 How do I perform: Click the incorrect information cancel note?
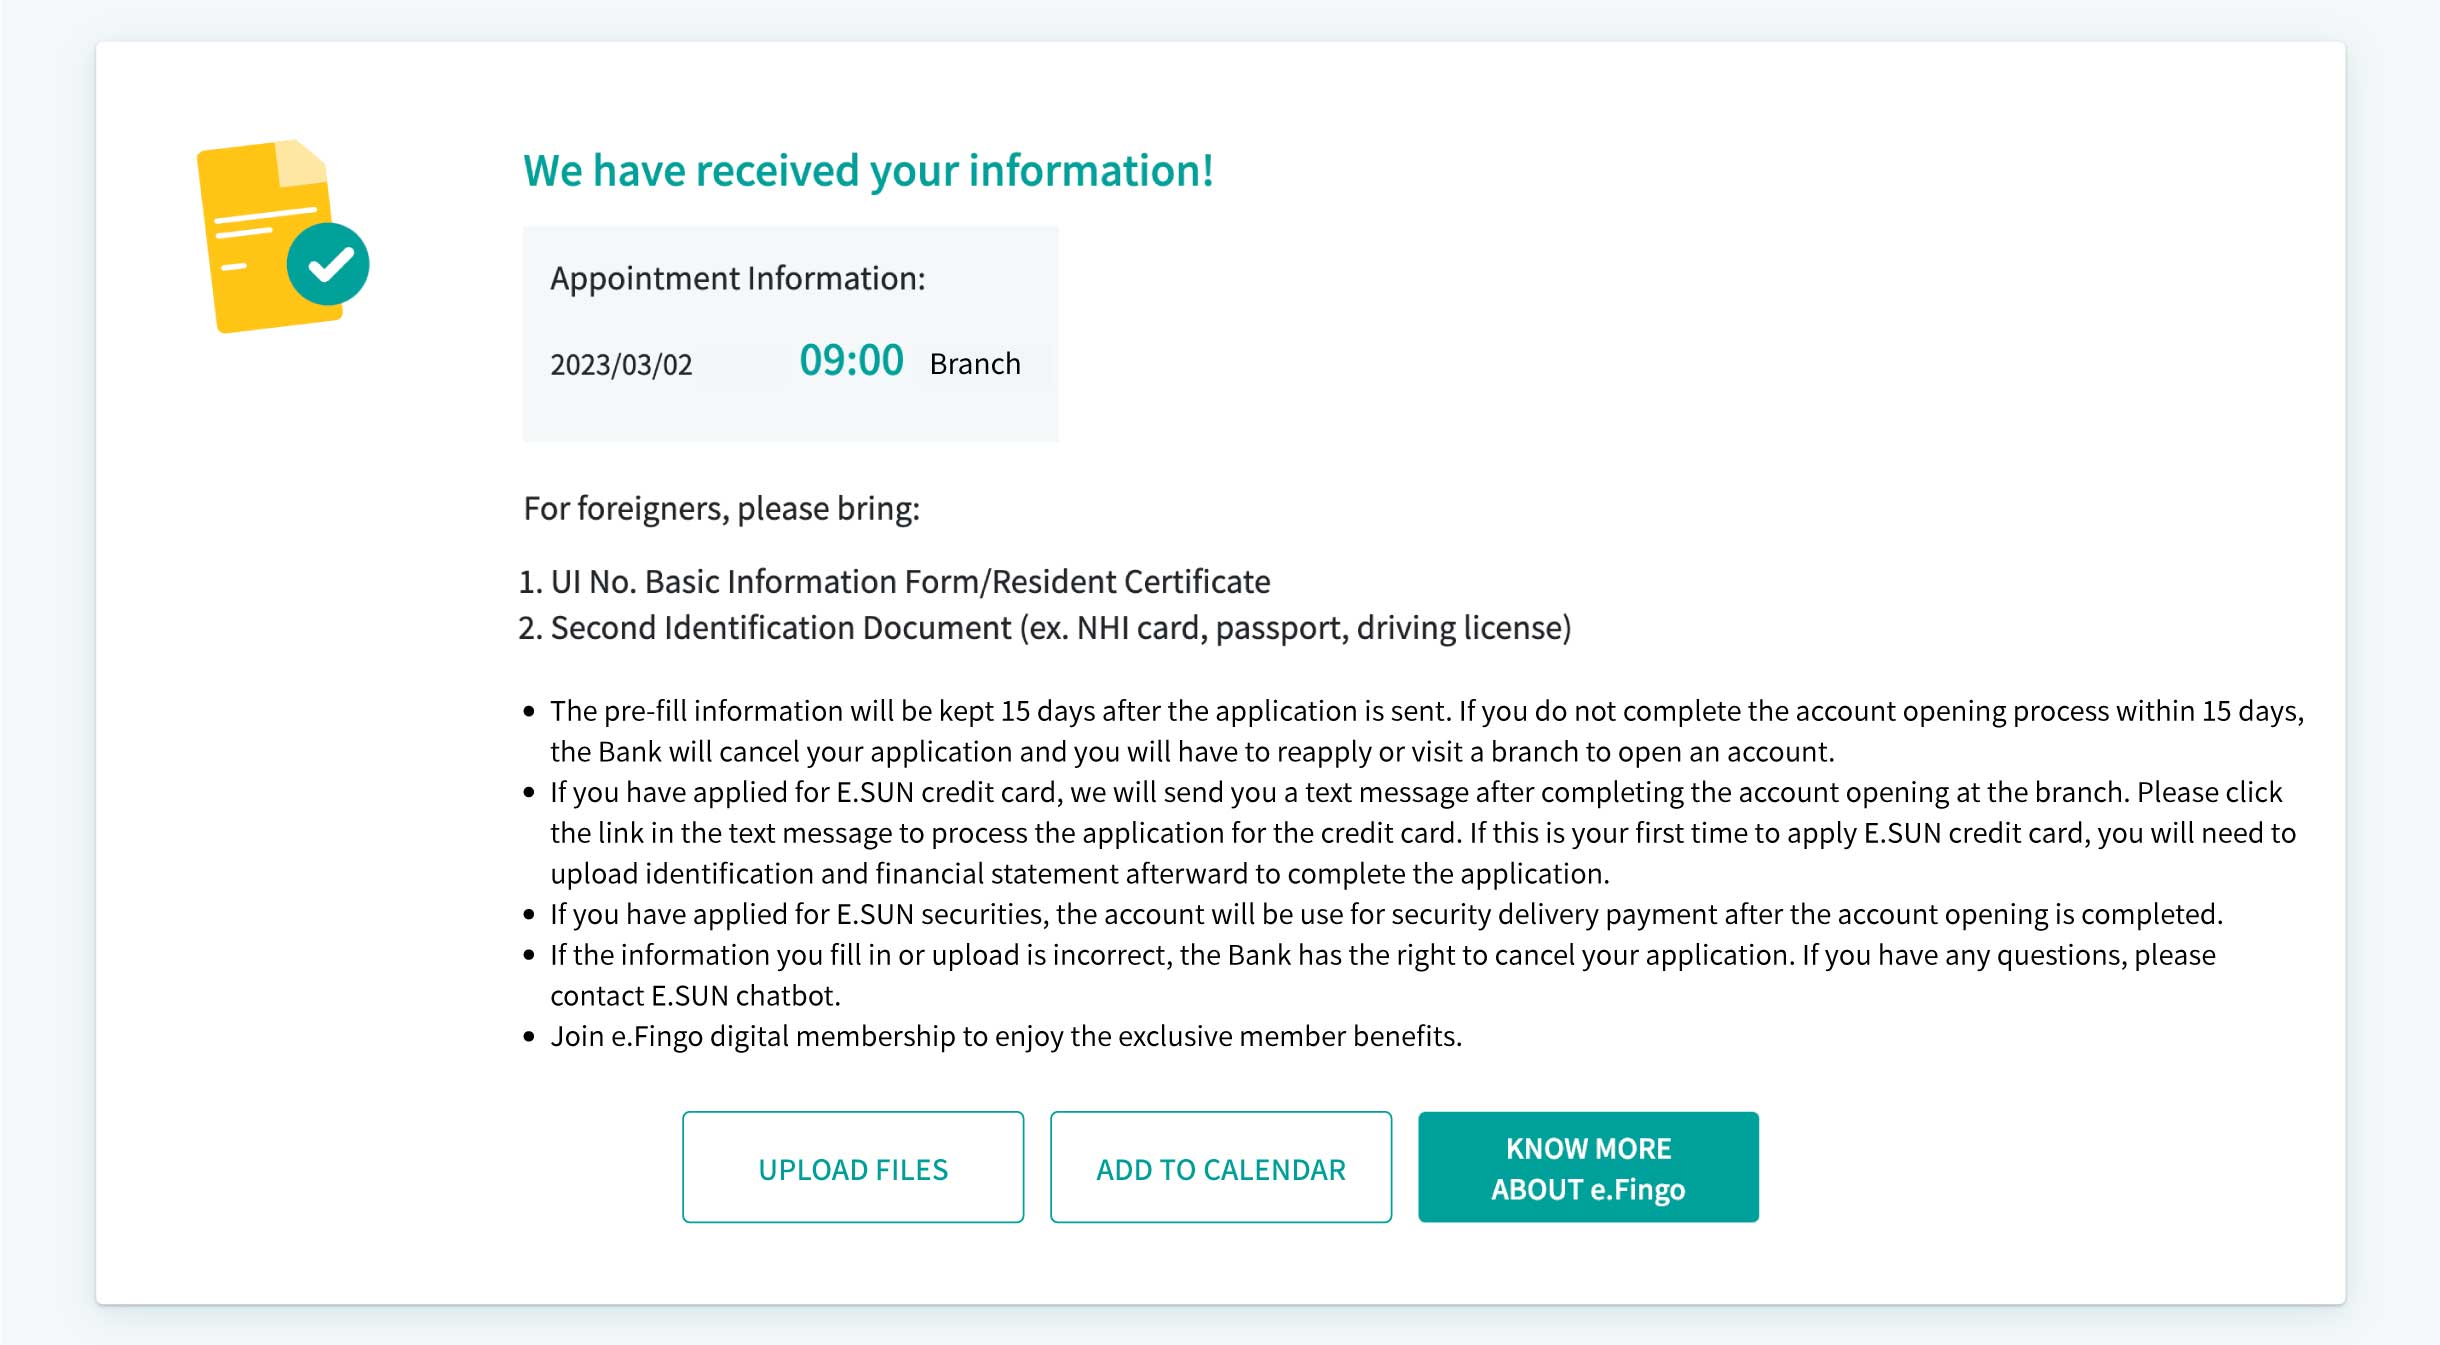[1383, 975]
